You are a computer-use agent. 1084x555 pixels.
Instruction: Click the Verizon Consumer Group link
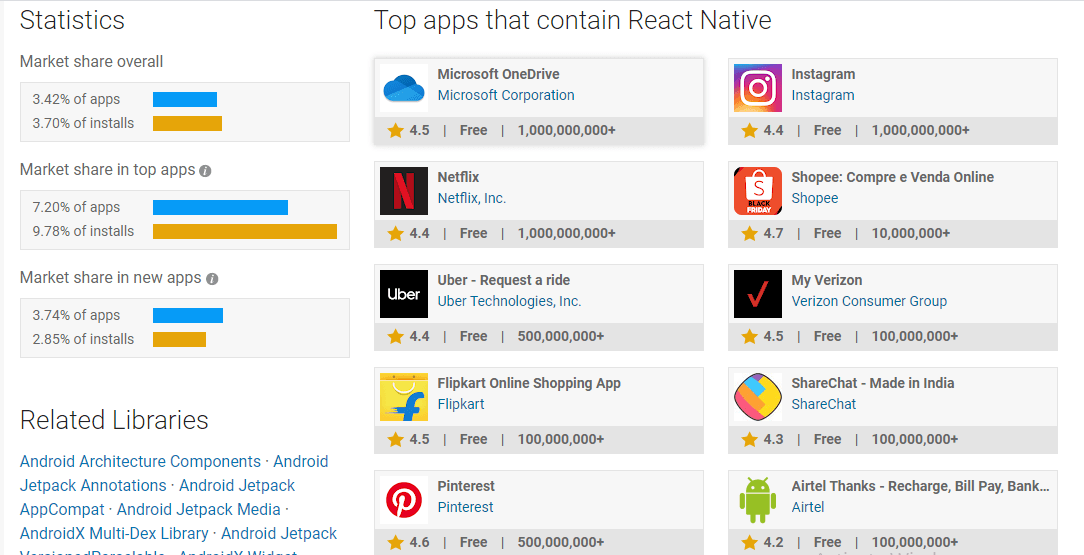click(x=869, y=302)
